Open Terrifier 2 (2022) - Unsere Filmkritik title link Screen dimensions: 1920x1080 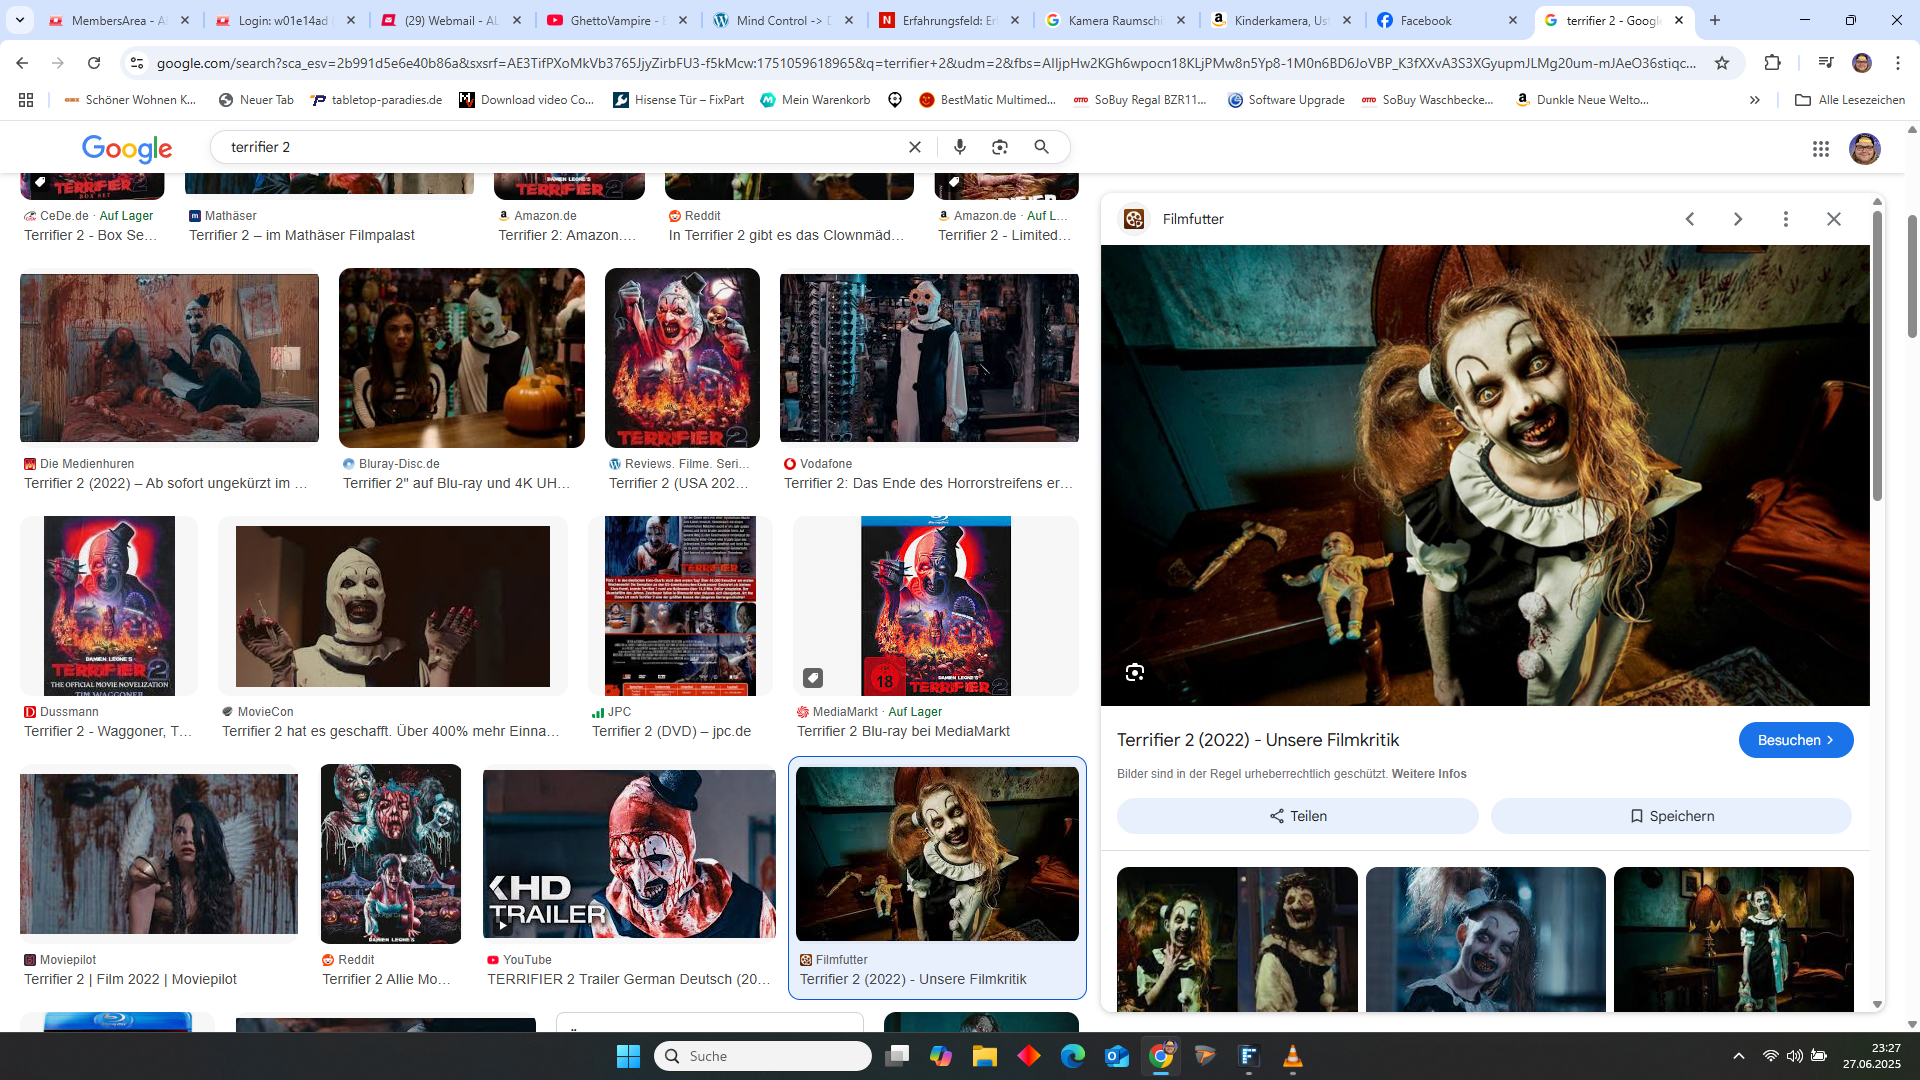click(x=1257, y=740)
